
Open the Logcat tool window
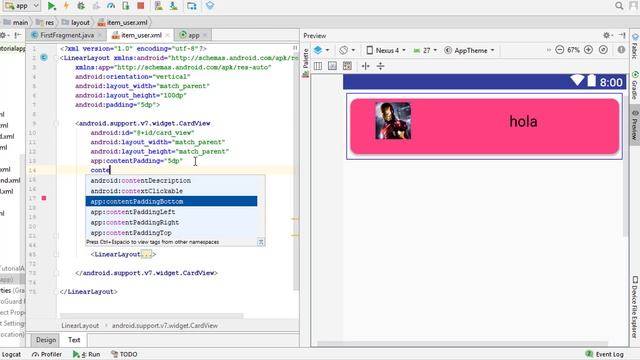11,354
